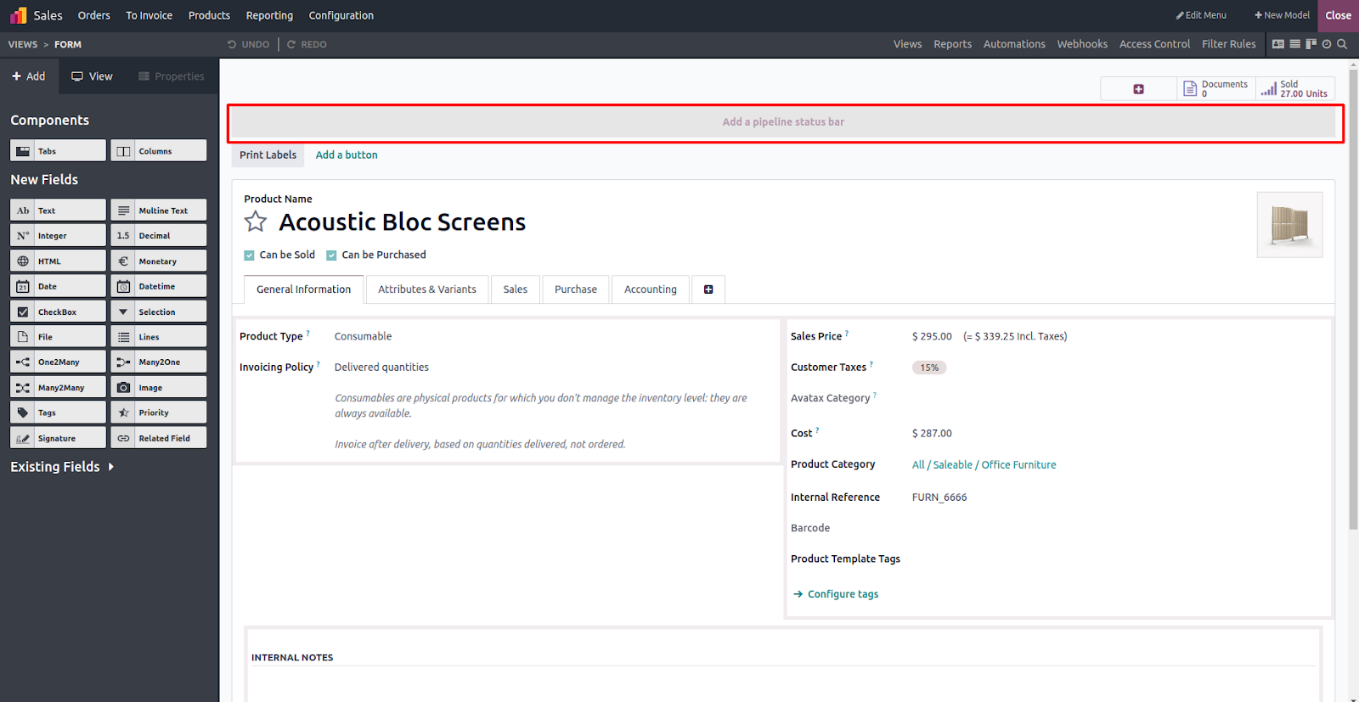Toggle the Can be Purchased checkbox

(x=331, y=255)
